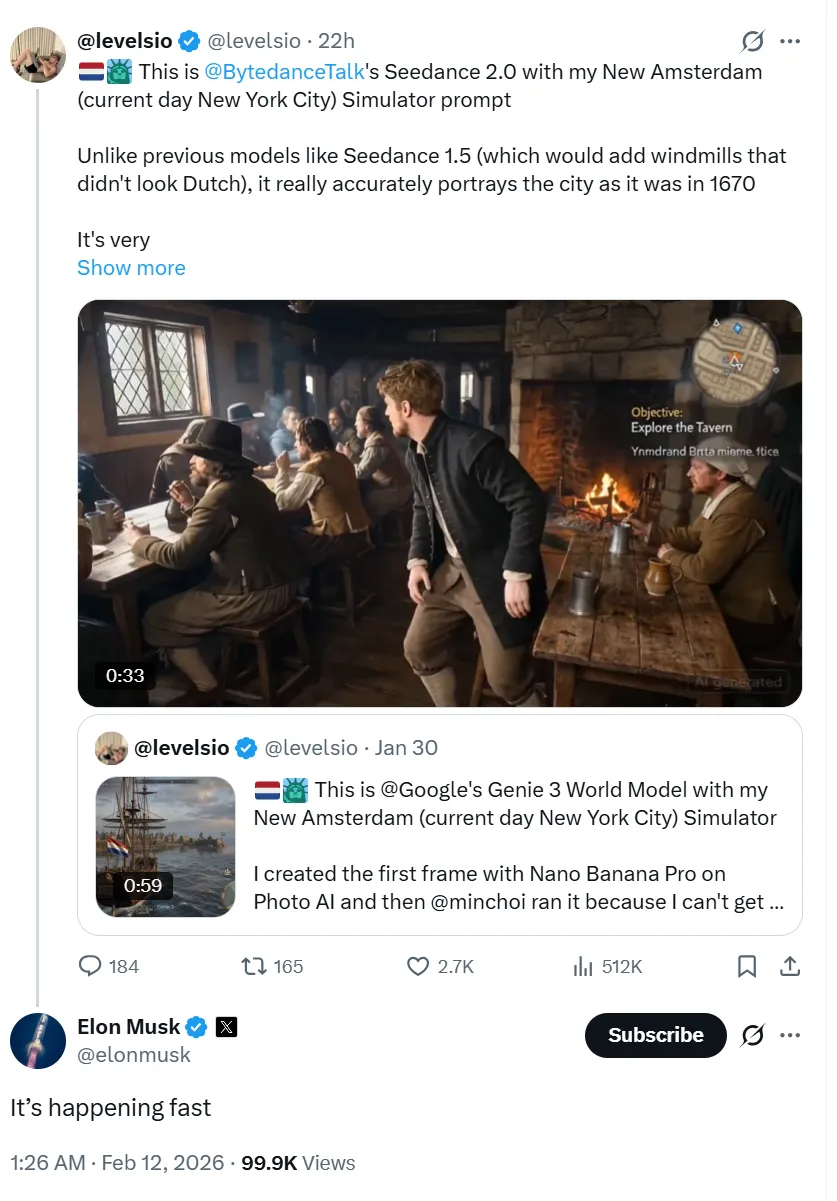Image resolution: width=837 pixels, height=1201 pixels.
Task: Like the post with heart icon
Action: coord(418,966)
